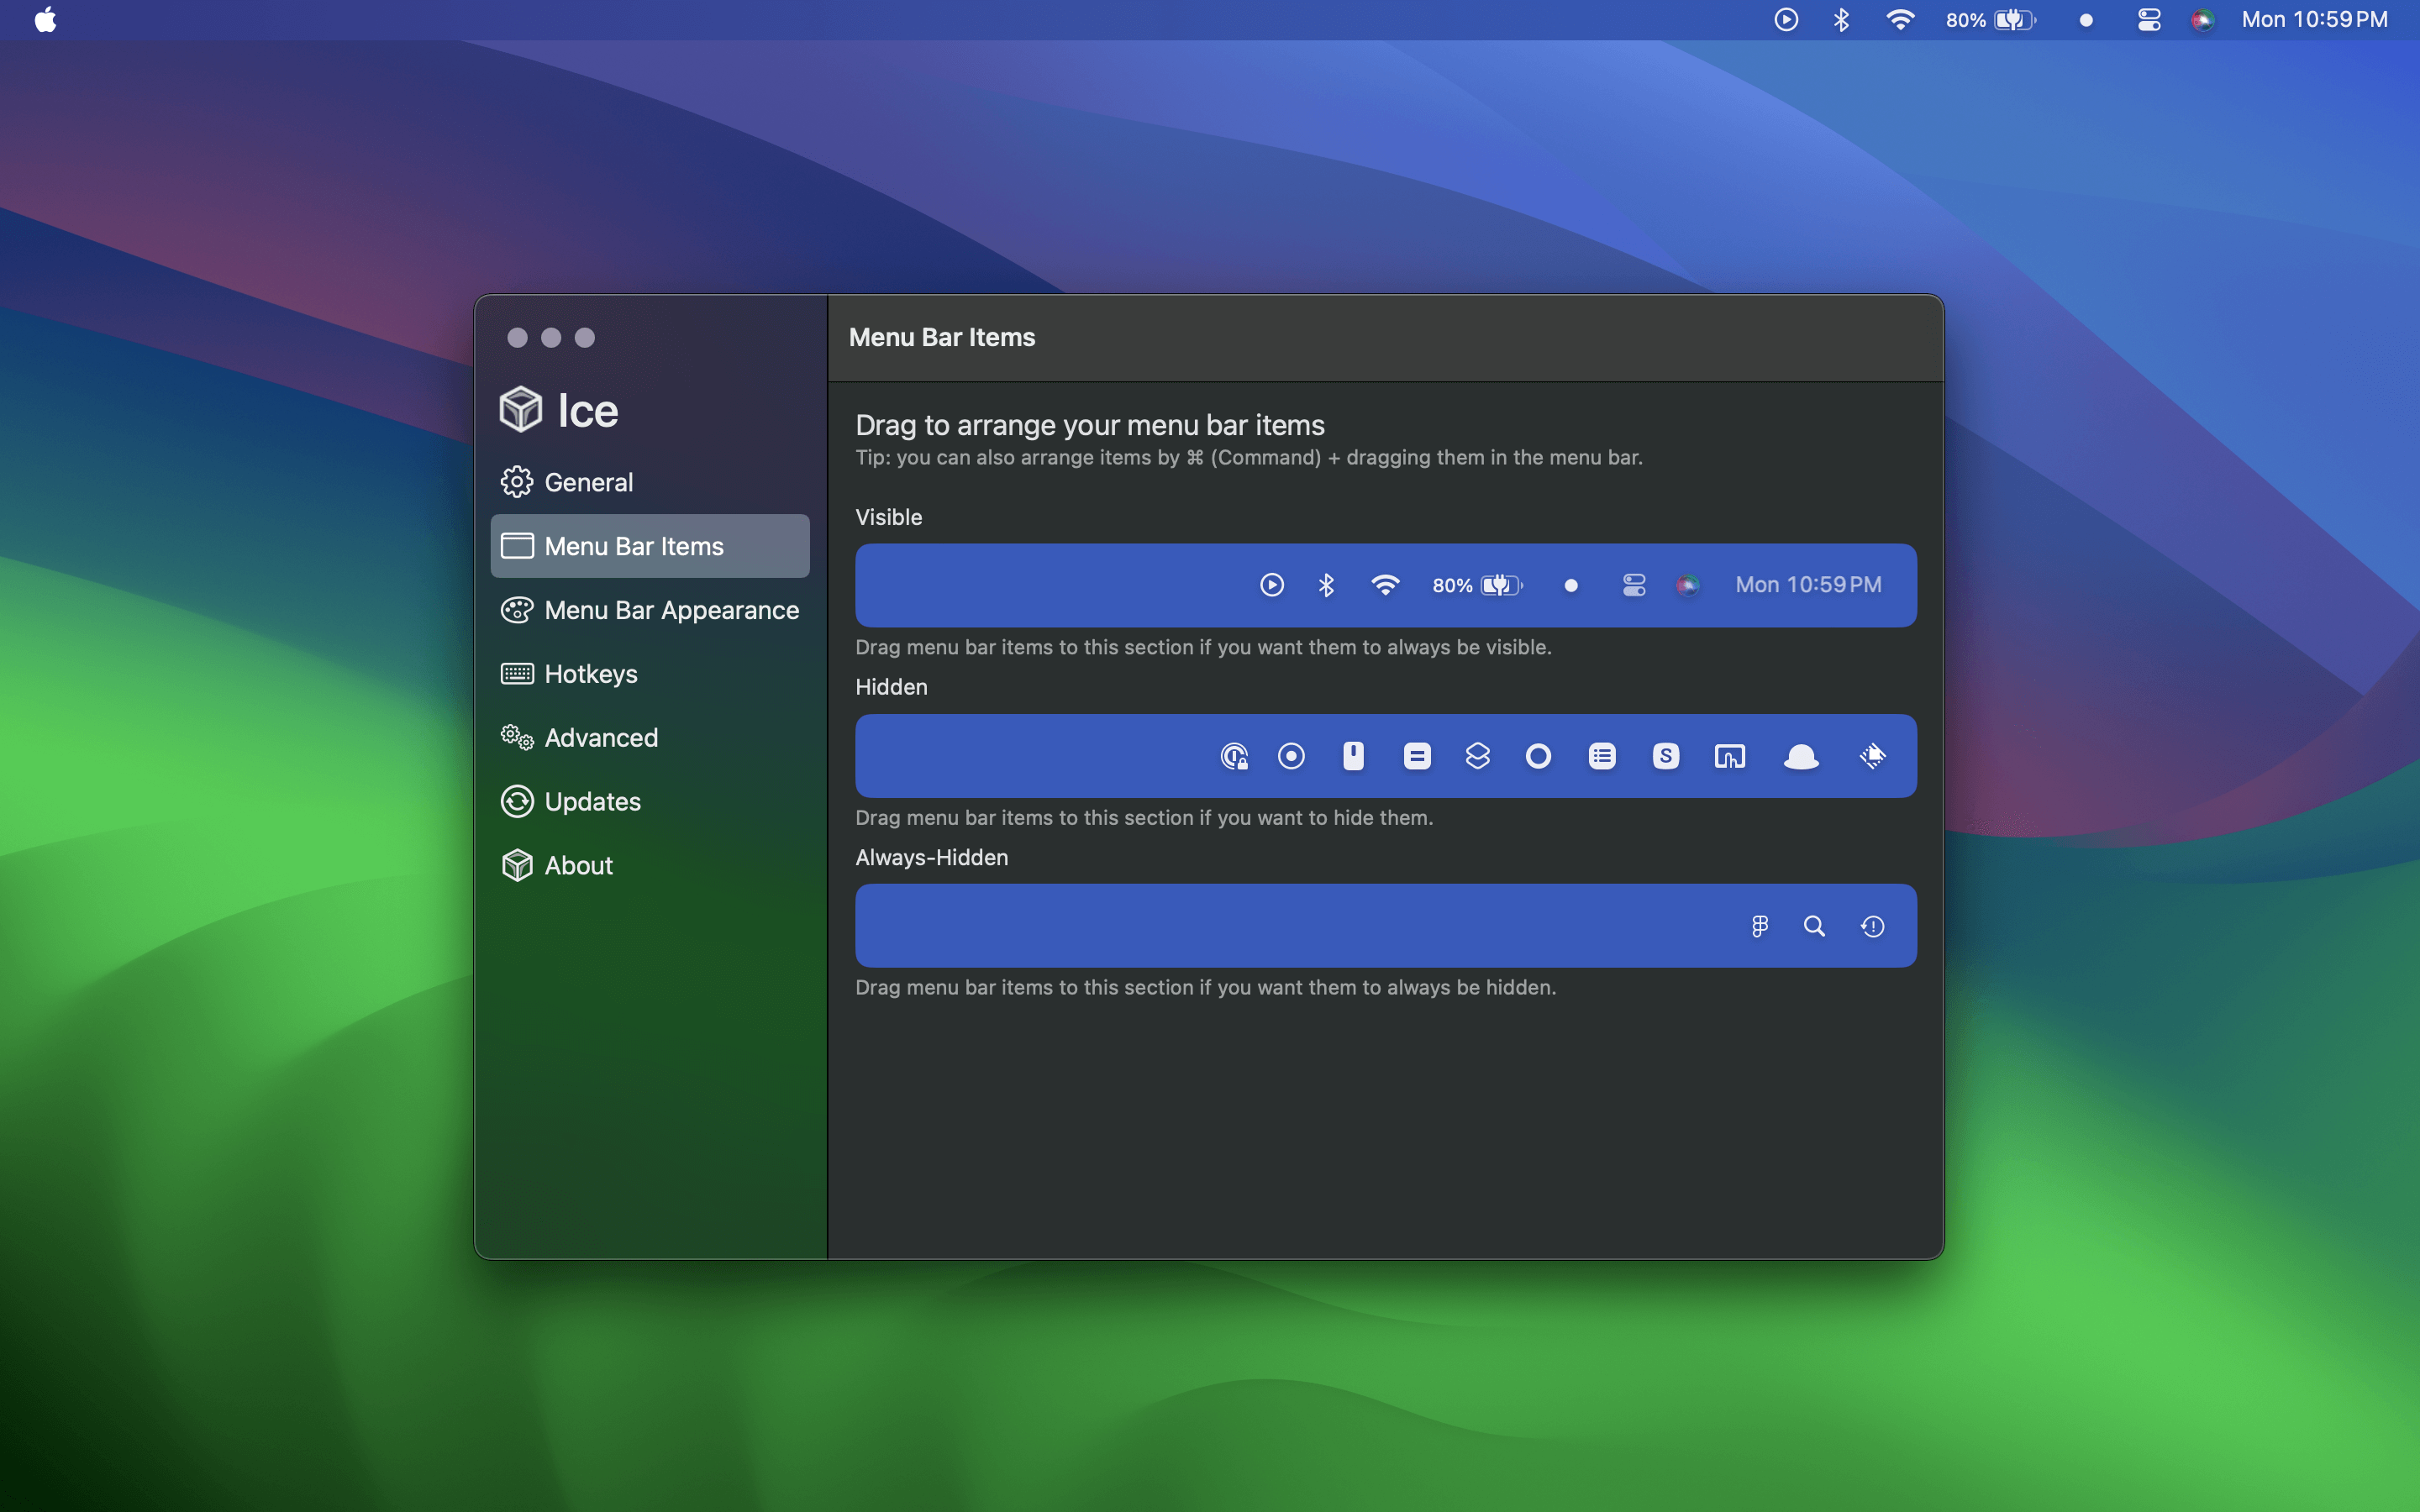The image size is (2420, 1512).
Task: Click the striped diamond icon in the Hidden row
Action: tap(1873, 756)
